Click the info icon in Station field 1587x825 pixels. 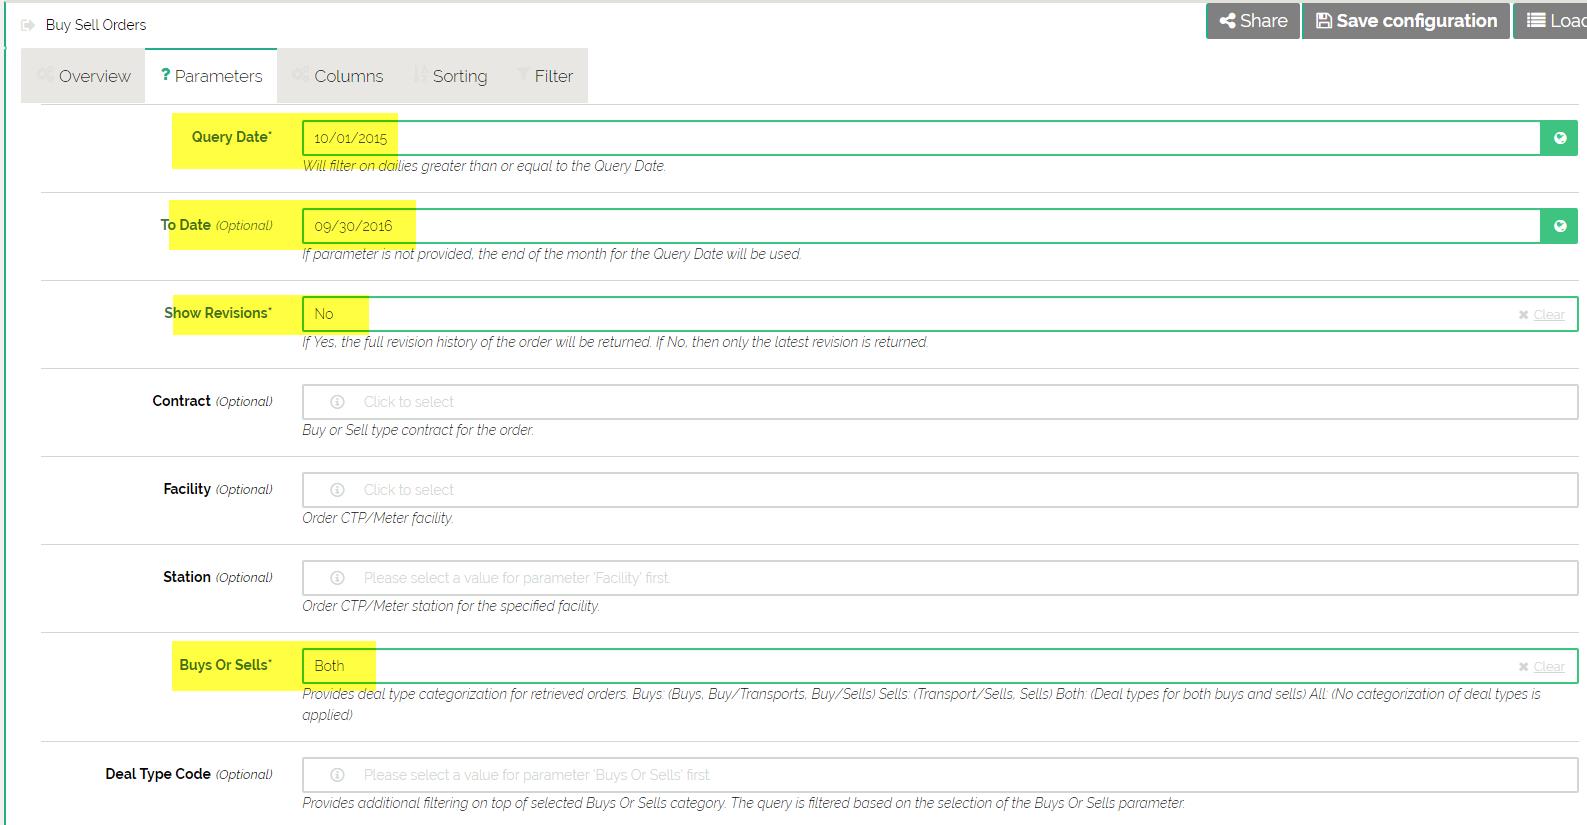click(x=338, y=578)
